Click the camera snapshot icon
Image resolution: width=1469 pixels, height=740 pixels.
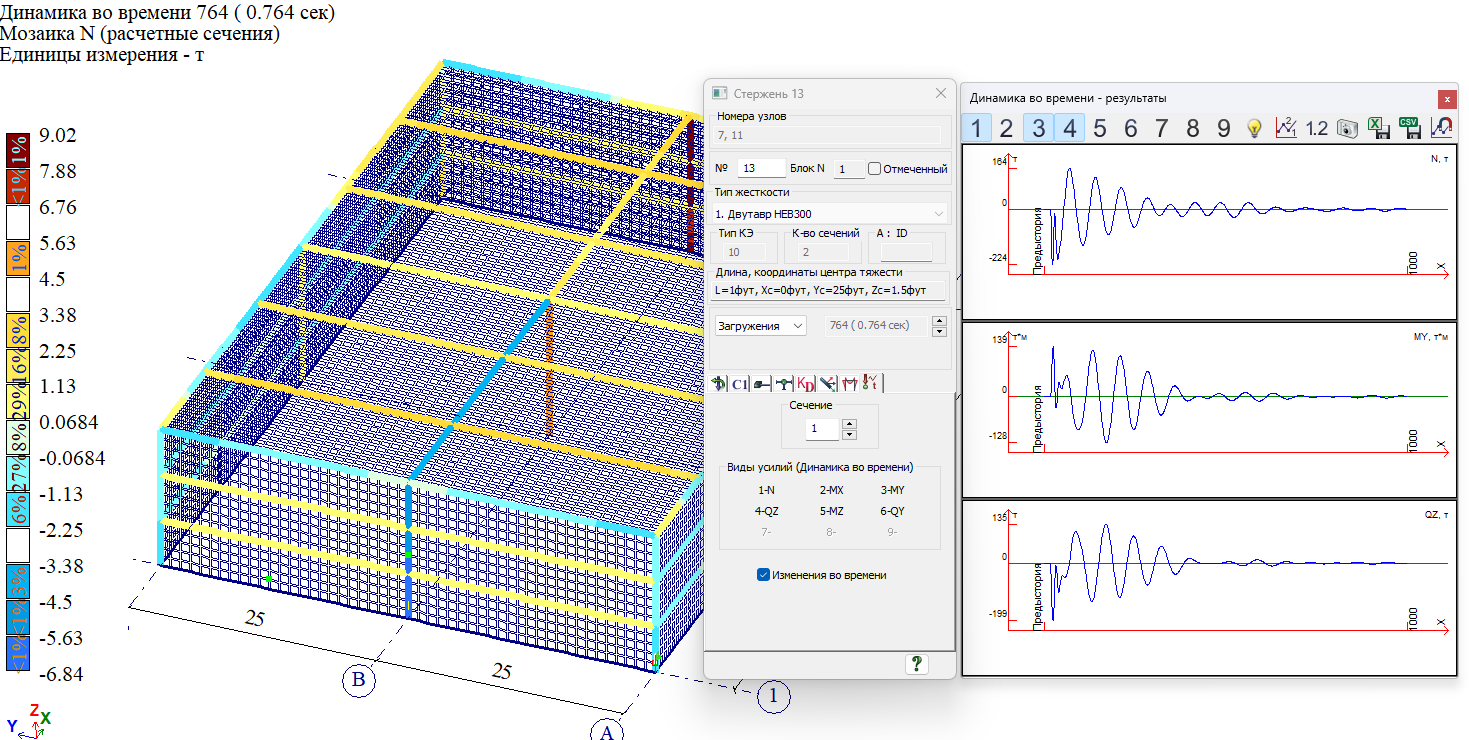[x=1347, y=128]
